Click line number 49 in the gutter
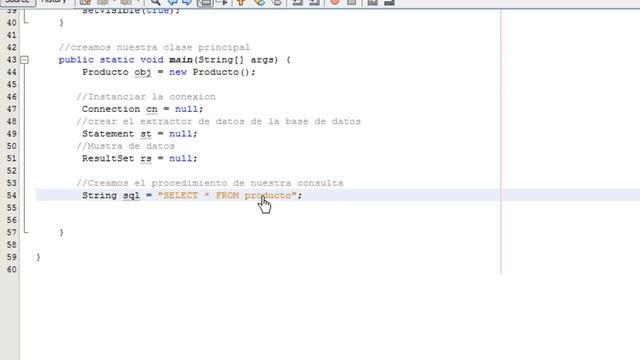Screen dimensions: 640x360 pyautogui.click(x=11, y=134)
